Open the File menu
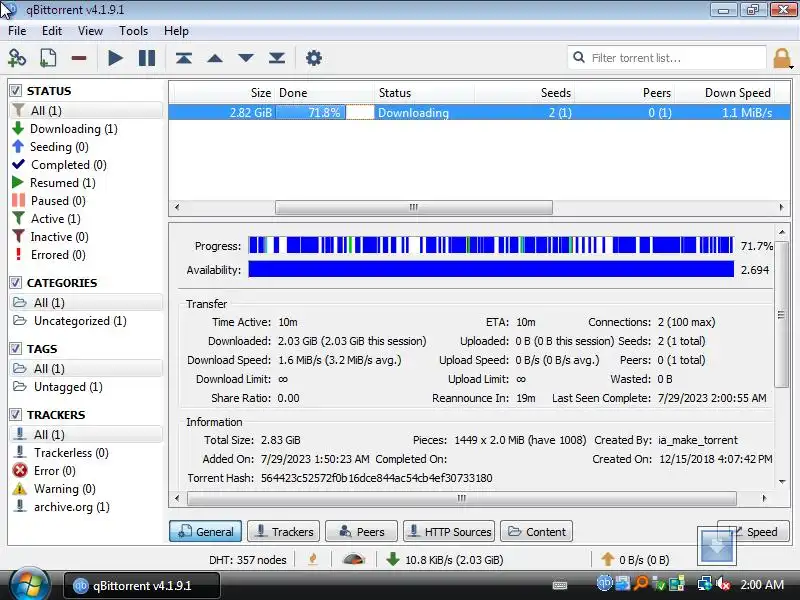This screenshot has width=800, height=600. click(17, 31)
